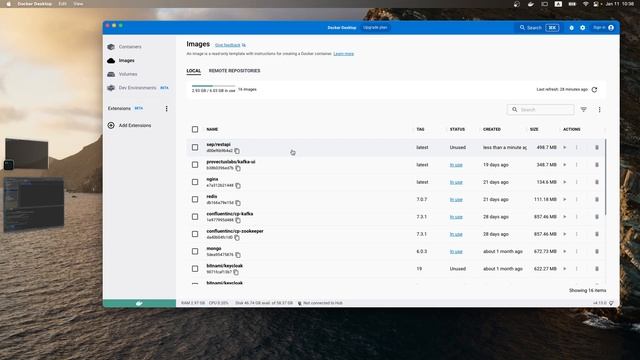
Task: Copy image ID of confluentinc/cp-kafka
Action: (x=238, y=220)
